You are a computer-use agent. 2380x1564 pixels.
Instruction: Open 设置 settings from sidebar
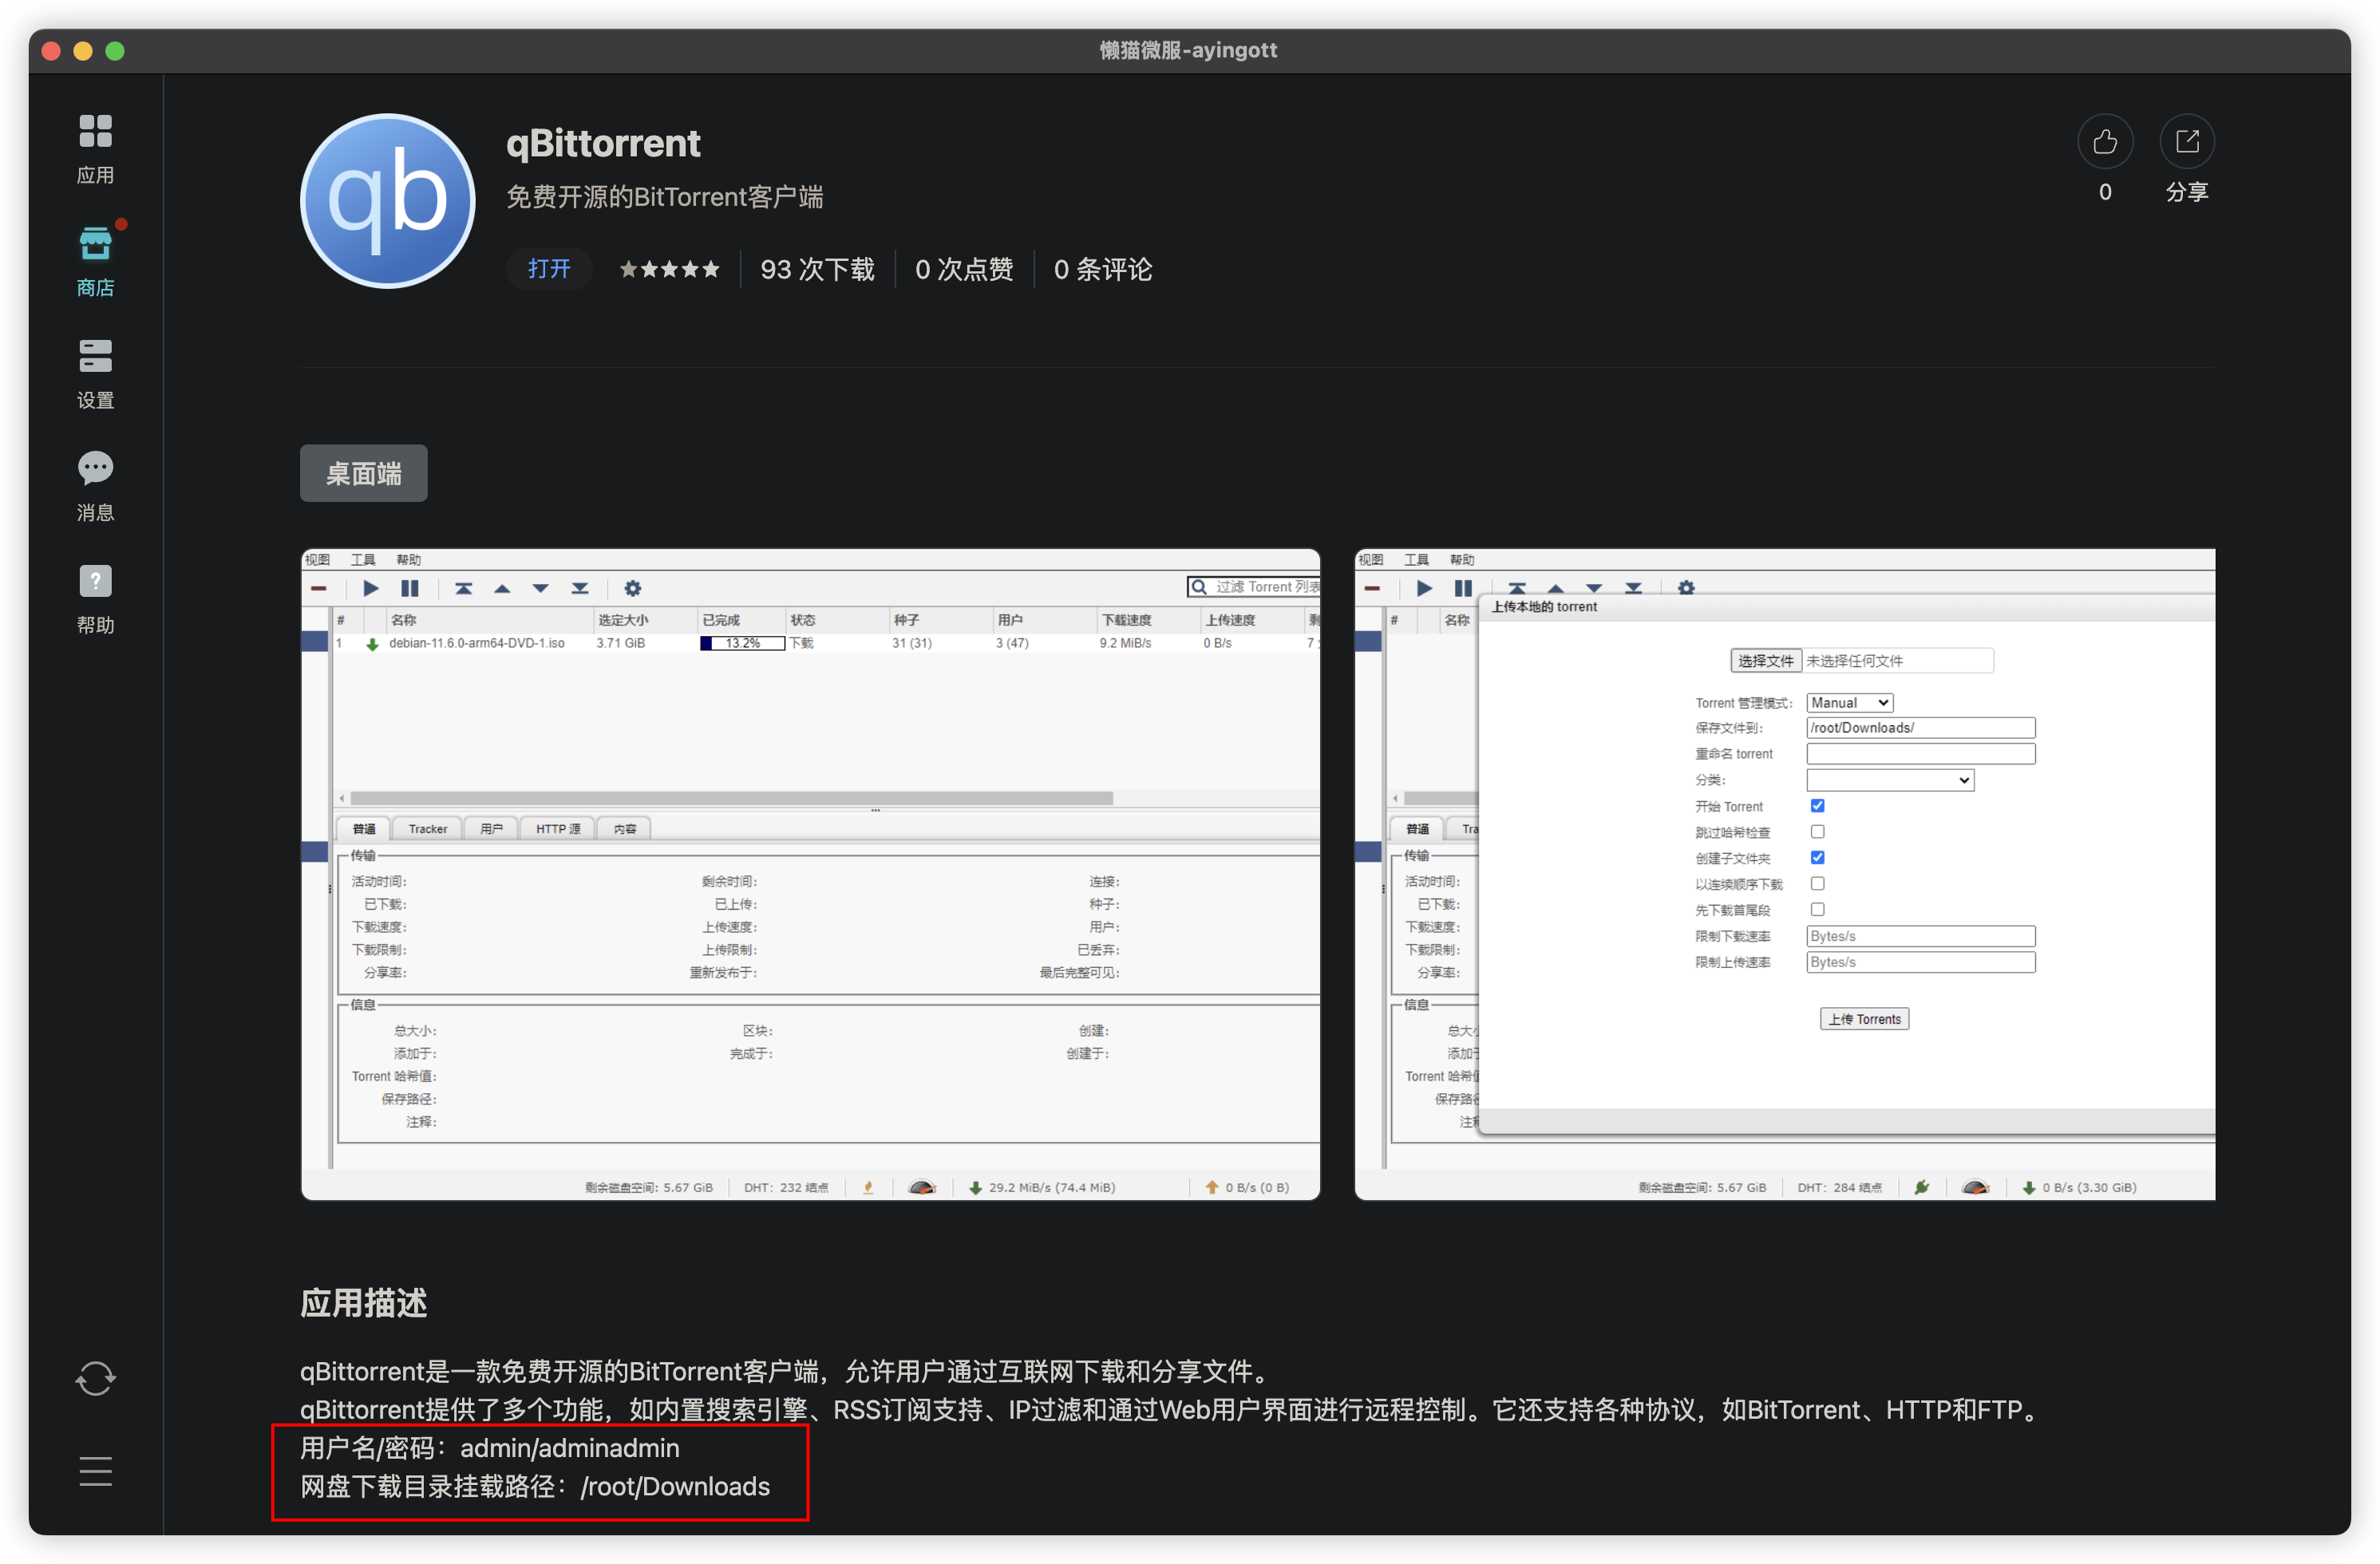click(x=95, y=373)
